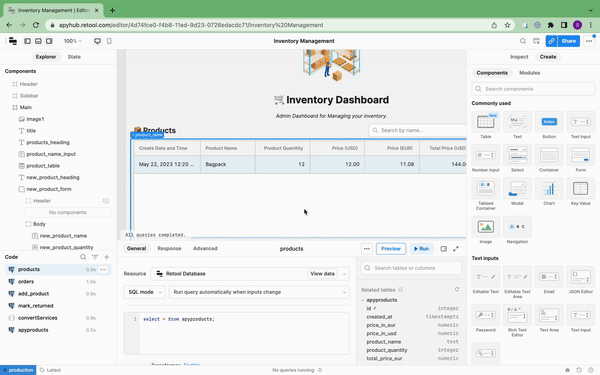Add a Password component
The image size is (600, 375).
(486, 318)
